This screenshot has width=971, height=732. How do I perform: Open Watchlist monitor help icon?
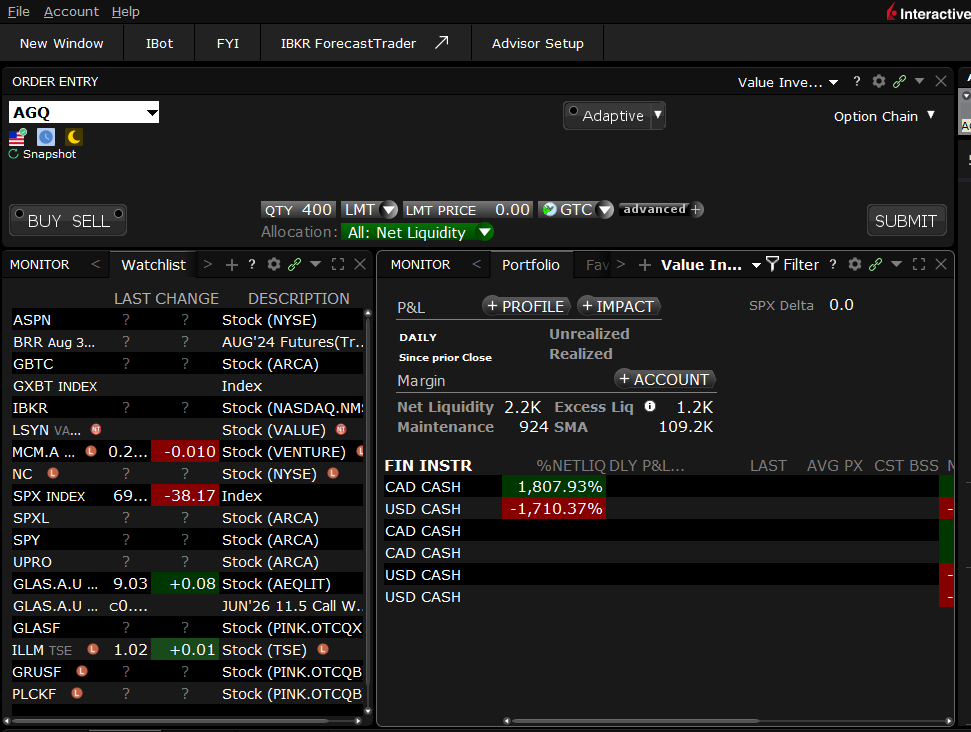pos(252,264)
